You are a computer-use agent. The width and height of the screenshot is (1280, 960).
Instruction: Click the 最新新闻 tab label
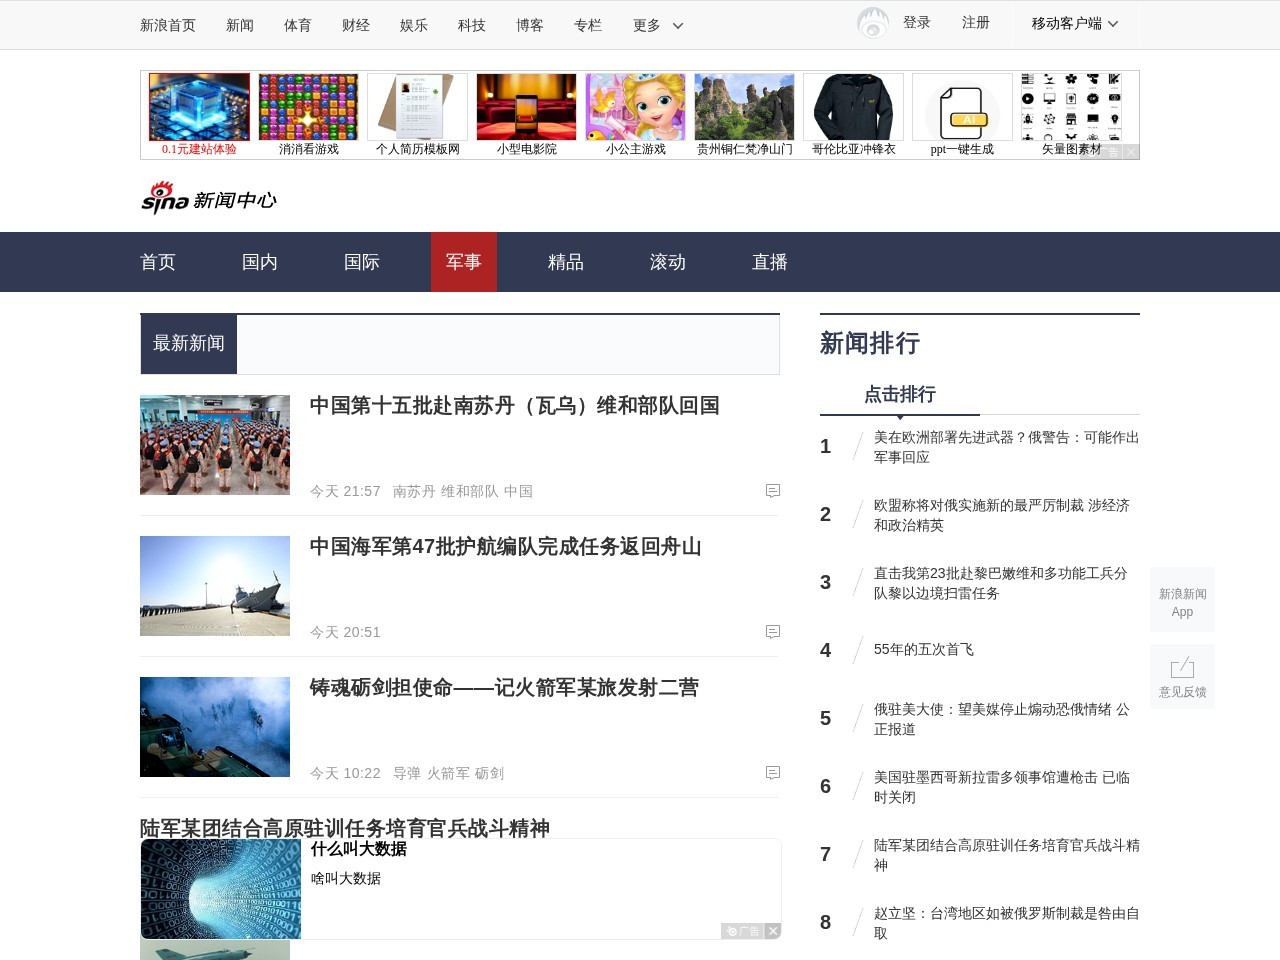click(x=188, y=343)
